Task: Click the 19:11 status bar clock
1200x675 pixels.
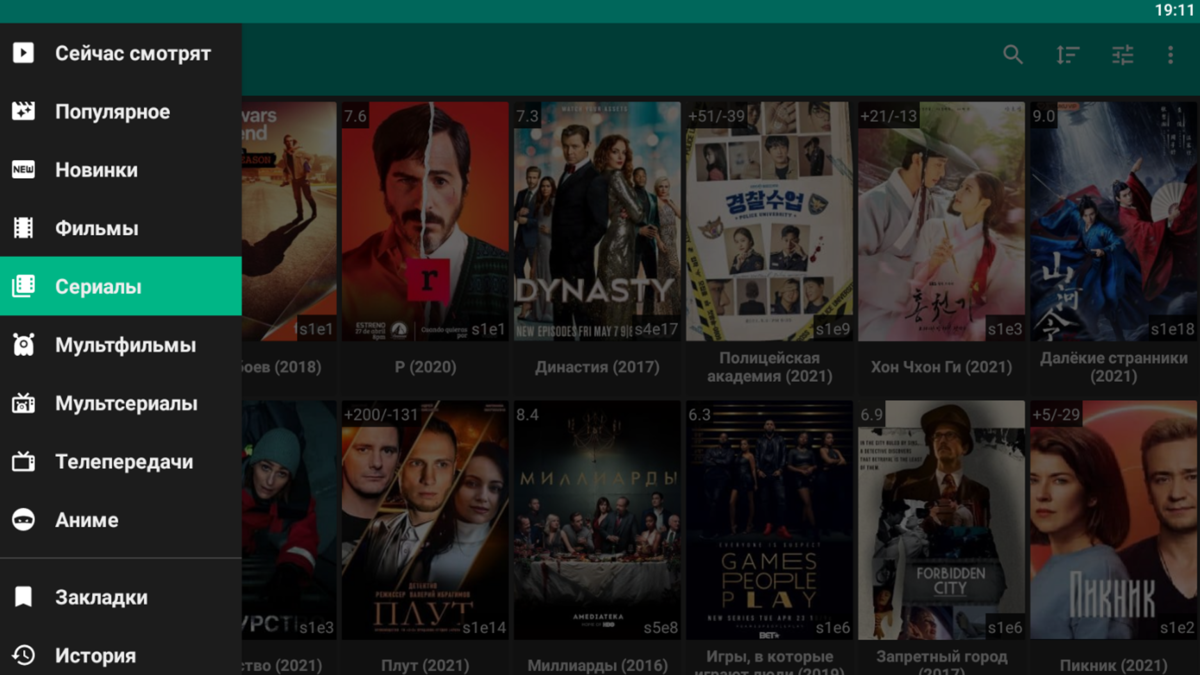Action: click(x=1174, y=10)
